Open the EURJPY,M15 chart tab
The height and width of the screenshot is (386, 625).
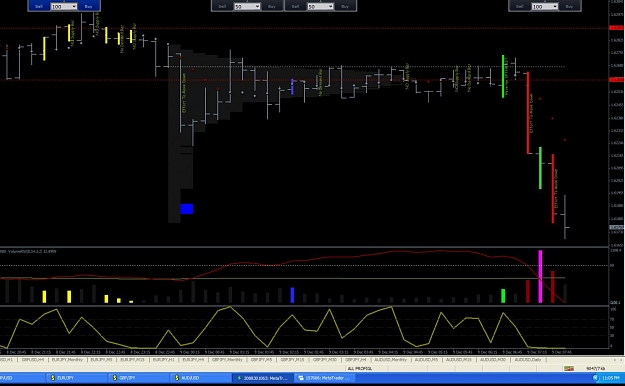tap(132, 359)
